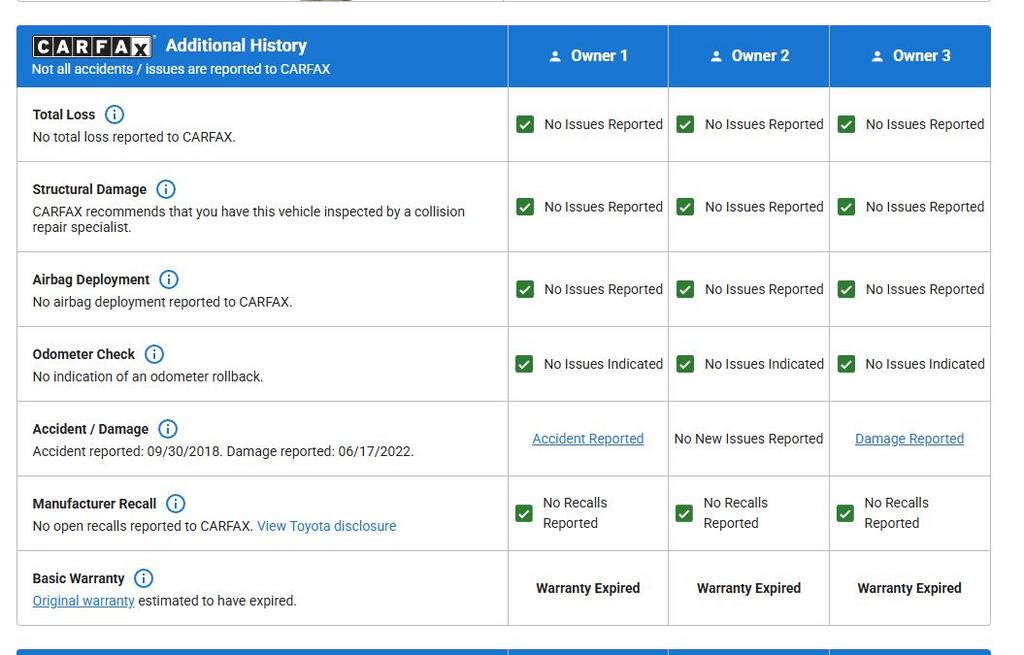This screenshot has width=1024, height=655.
Task: Click the Basic Warranty info icon
Action: [x=144, y=579]
